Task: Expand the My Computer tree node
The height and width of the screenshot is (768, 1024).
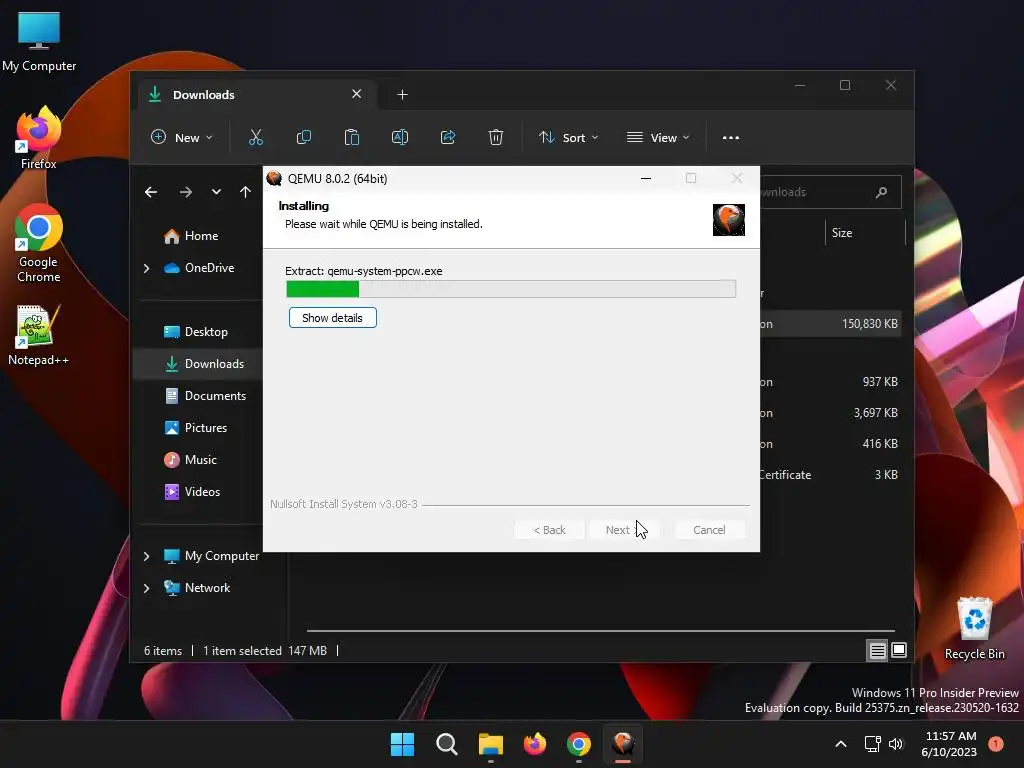Action: [146, 556]
